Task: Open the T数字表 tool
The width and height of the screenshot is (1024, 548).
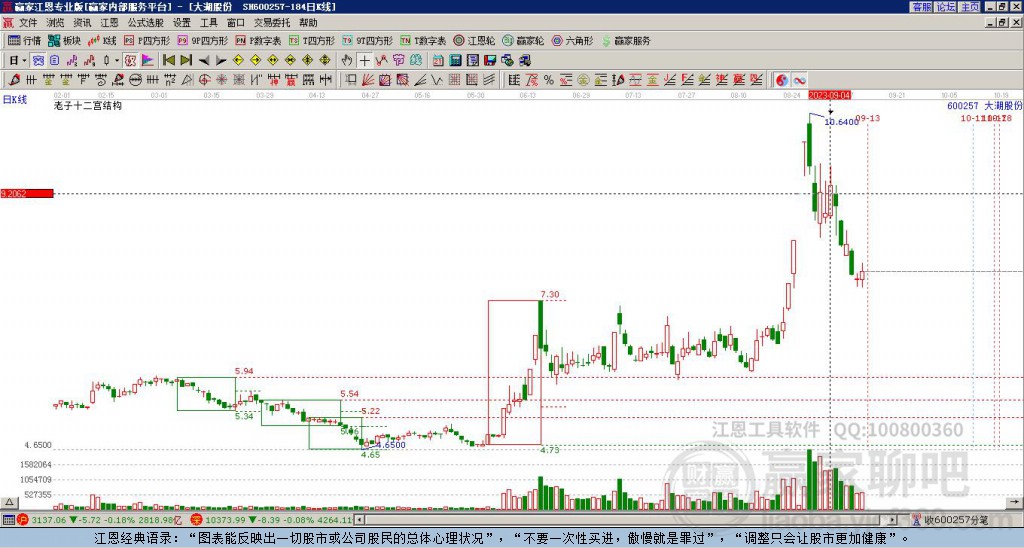Action: point(423,40)
